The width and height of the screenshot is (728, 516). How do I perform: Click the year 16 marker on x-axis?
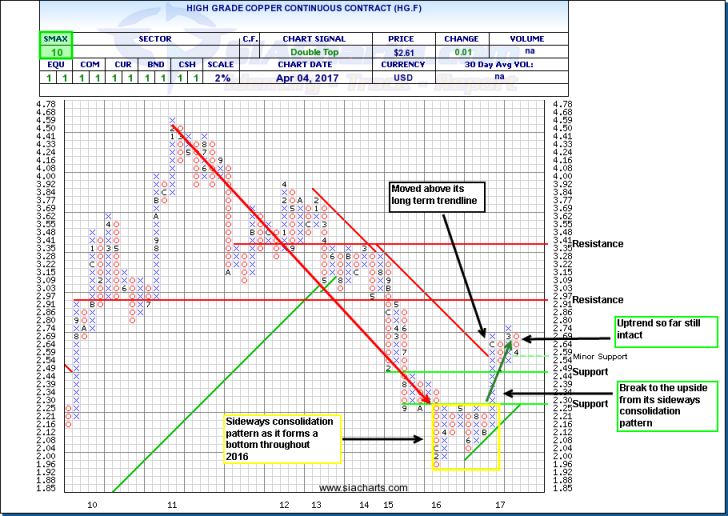(436, 506)
